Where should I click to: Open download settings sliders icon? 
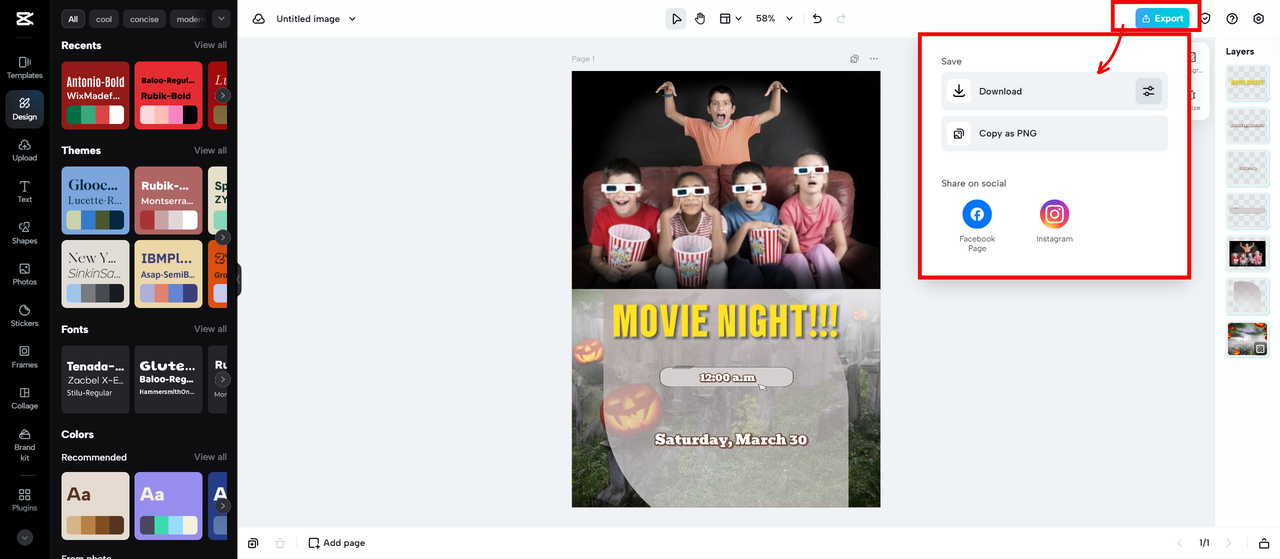1149,91
